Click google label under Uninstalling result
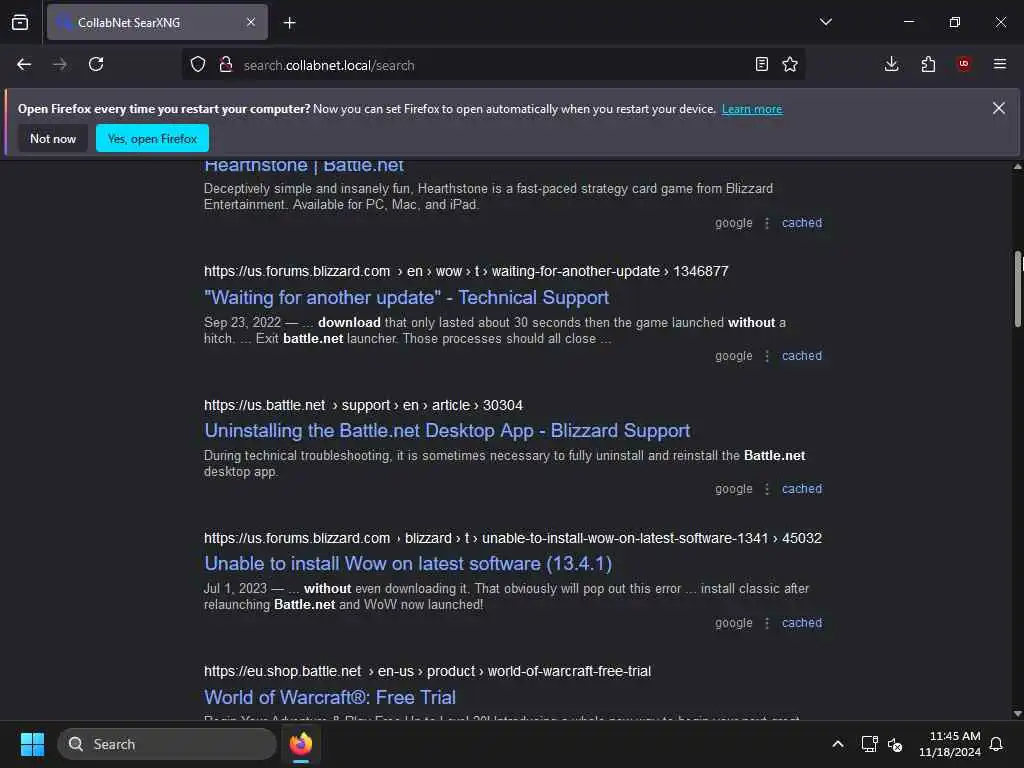 click(x=733, y=489)
